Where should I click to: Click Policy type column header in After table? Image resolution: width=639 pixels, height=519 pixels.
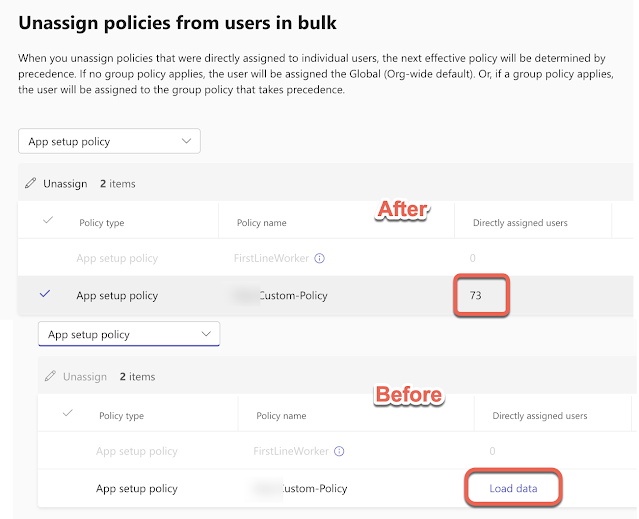[x=101, y=223]
